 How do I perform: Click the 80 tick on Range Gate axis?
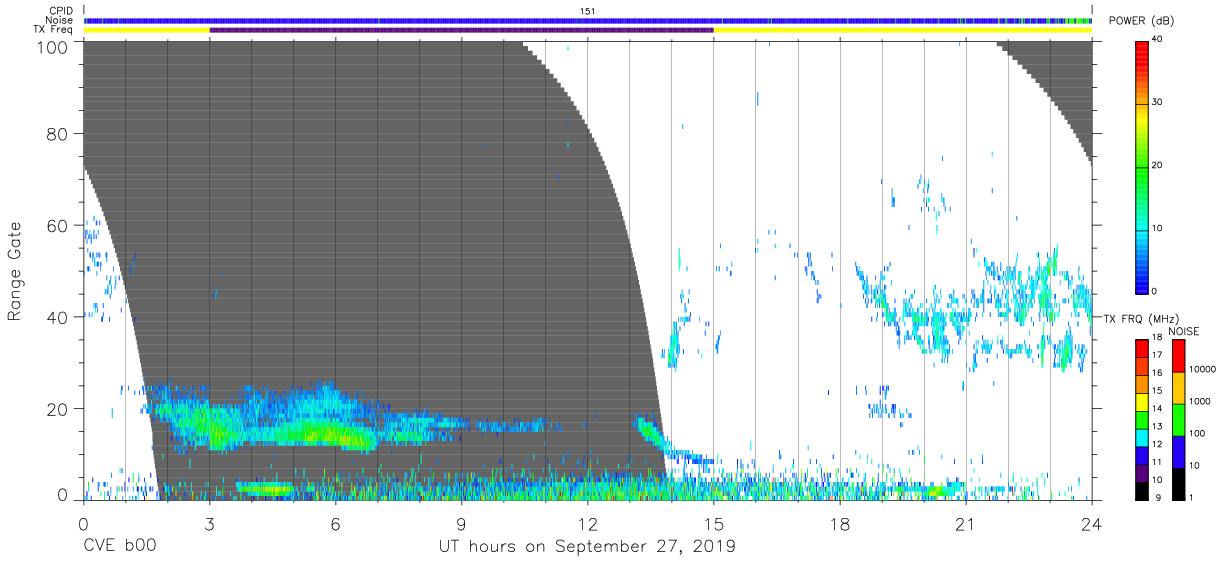click(x=59, y=134)
